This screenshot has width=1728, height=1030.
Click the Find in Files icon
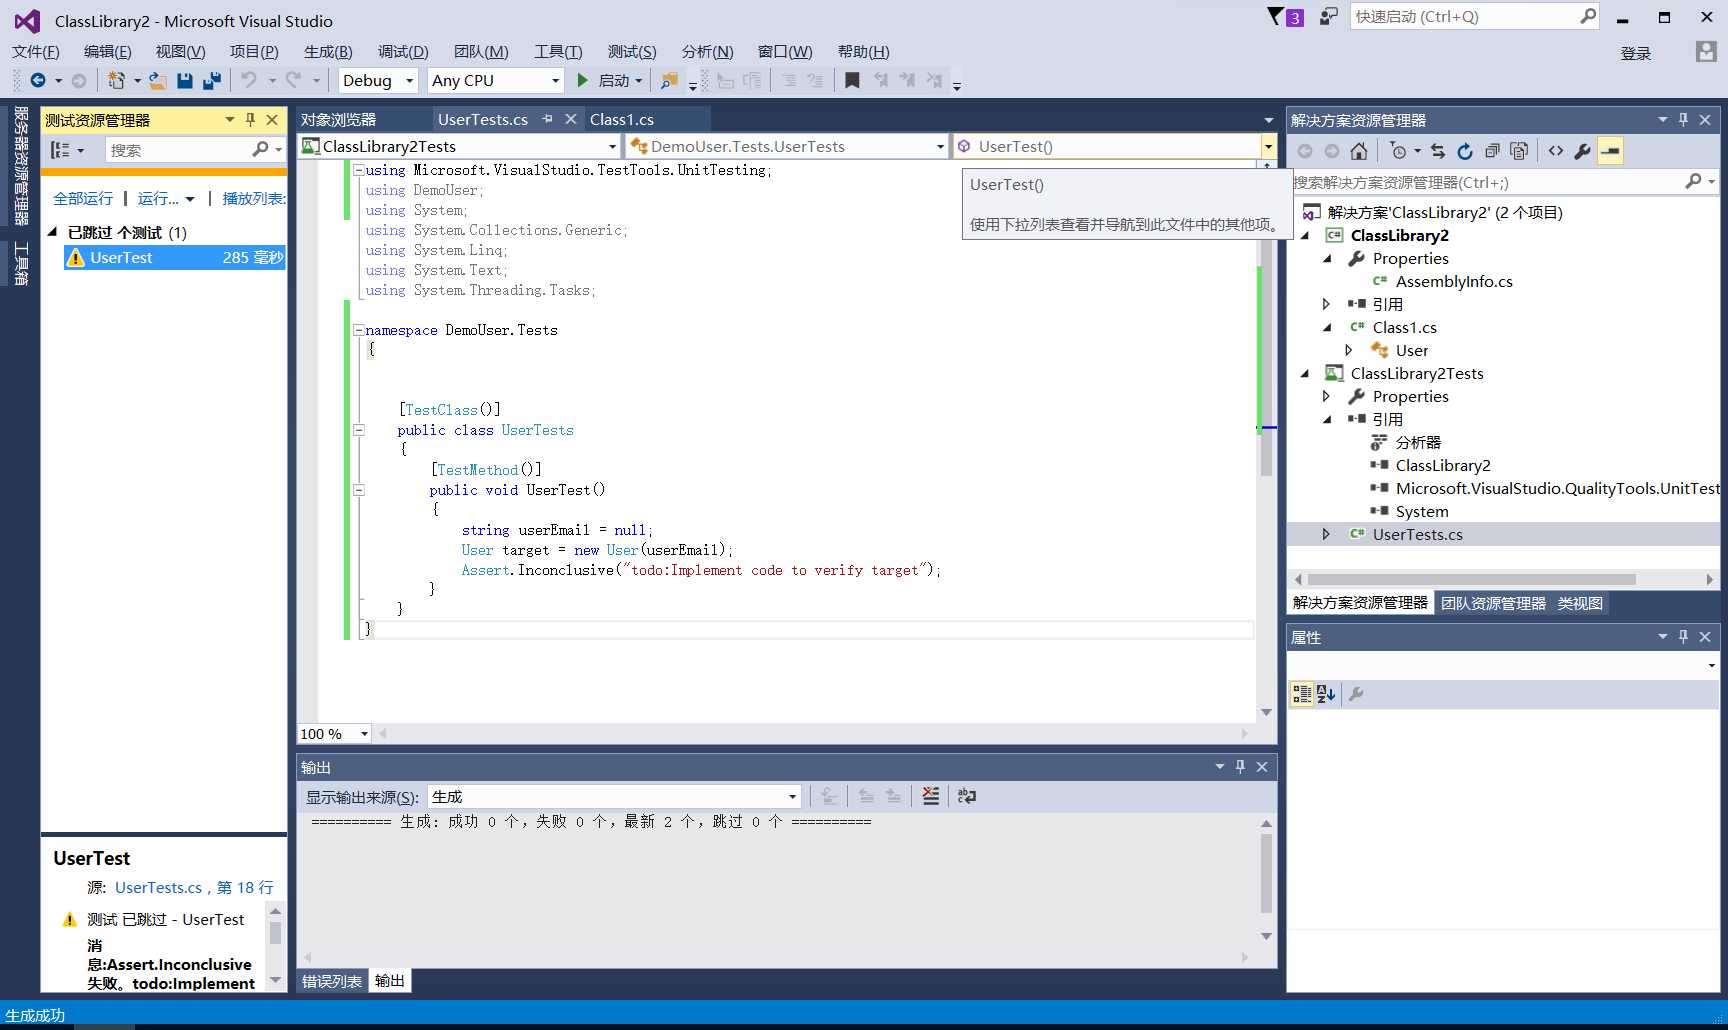pyautogui.click(x=669, y=80)
